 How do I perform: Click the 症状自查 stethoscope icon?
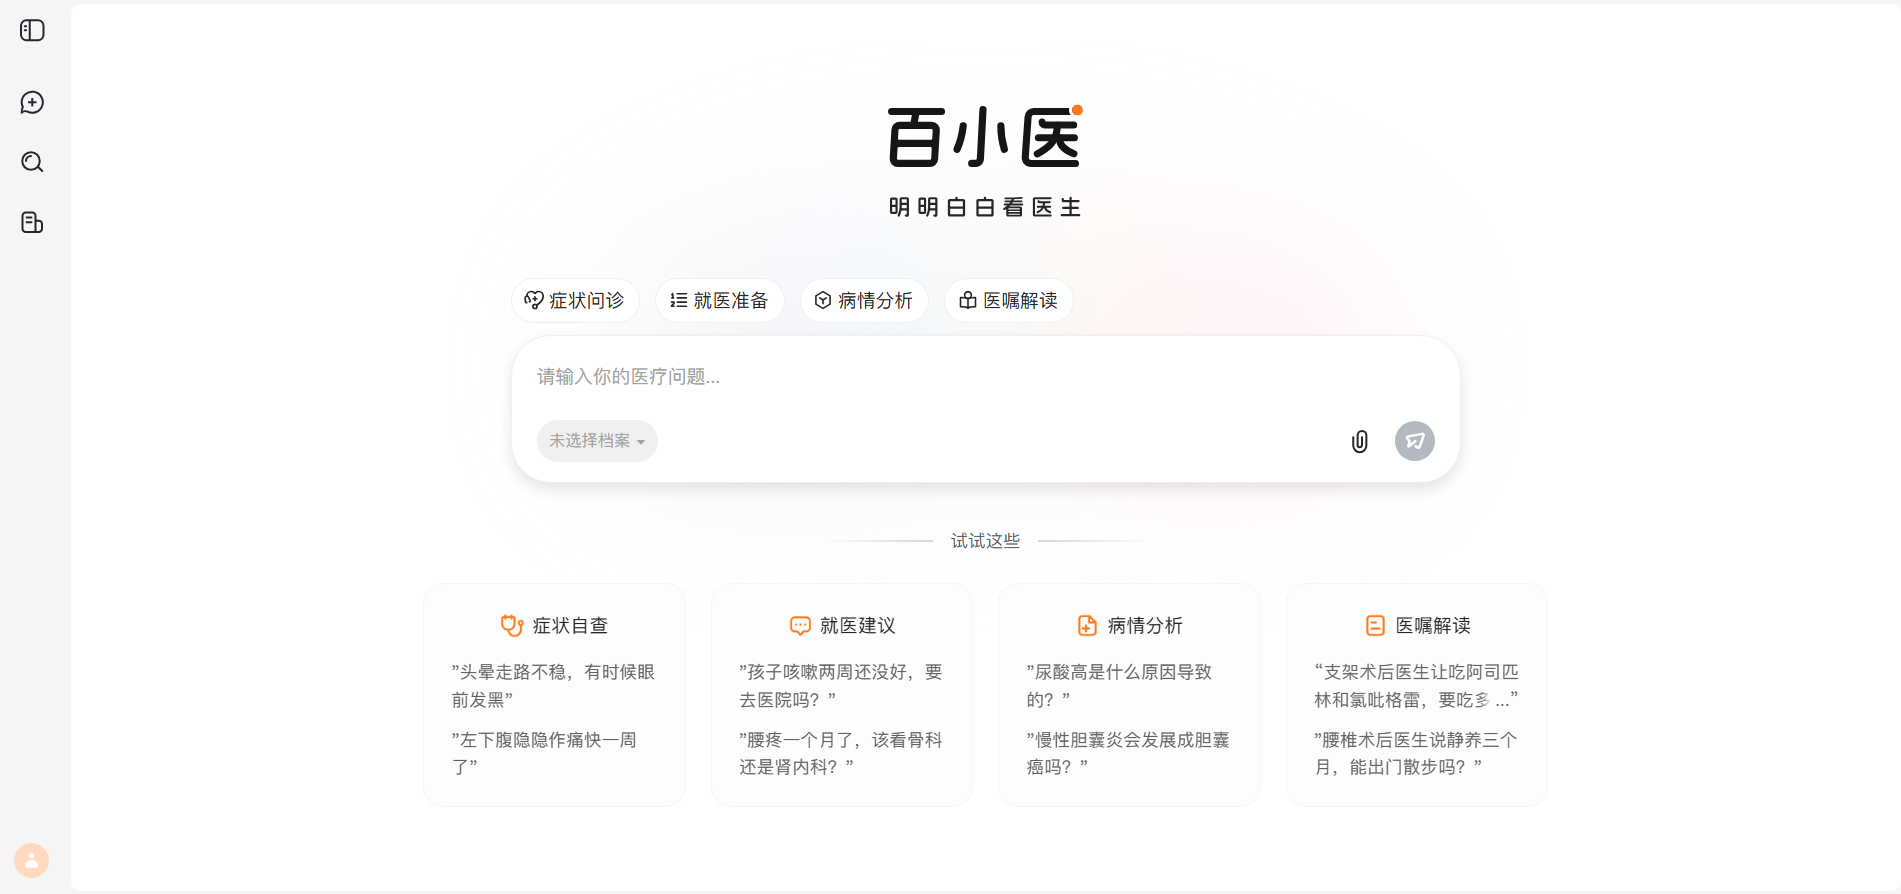tap(512, 625)
